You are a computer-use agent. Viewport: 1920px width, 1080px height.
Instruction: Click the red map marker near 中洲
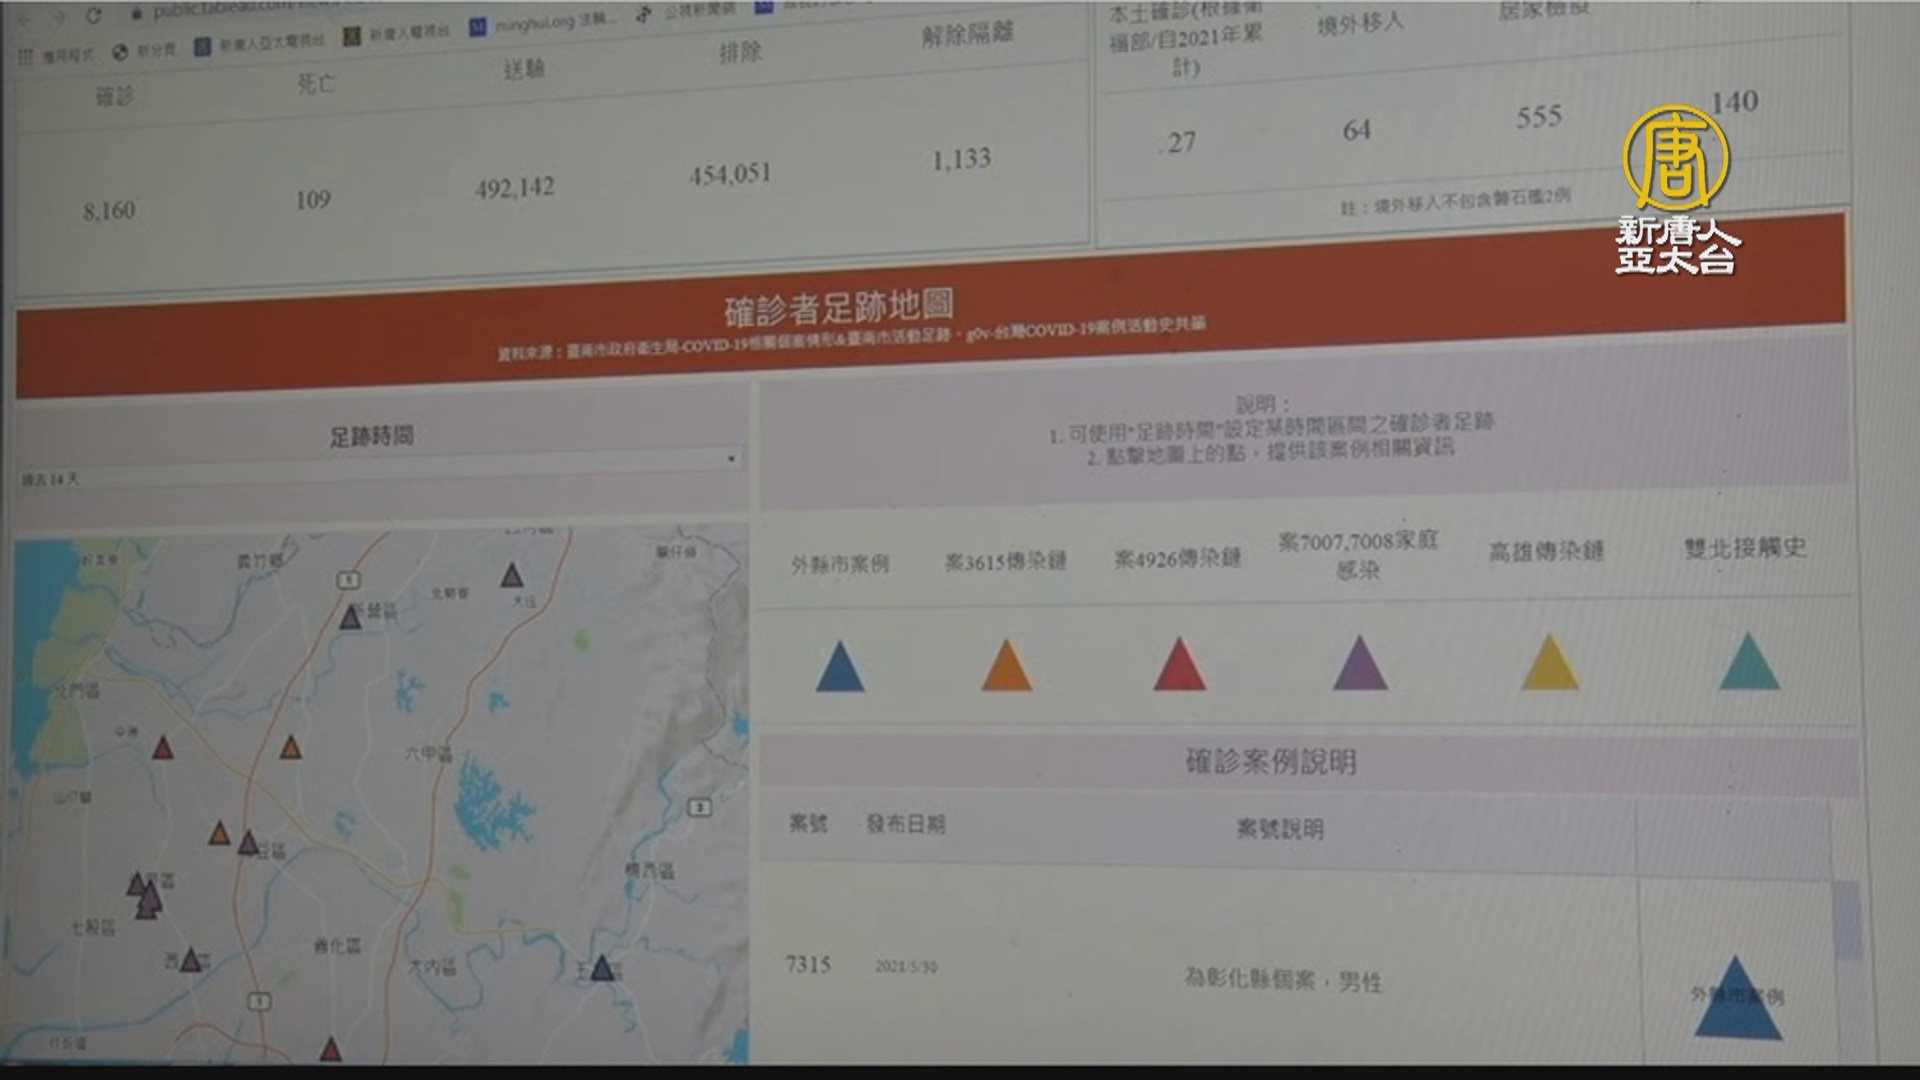[163, 748]
